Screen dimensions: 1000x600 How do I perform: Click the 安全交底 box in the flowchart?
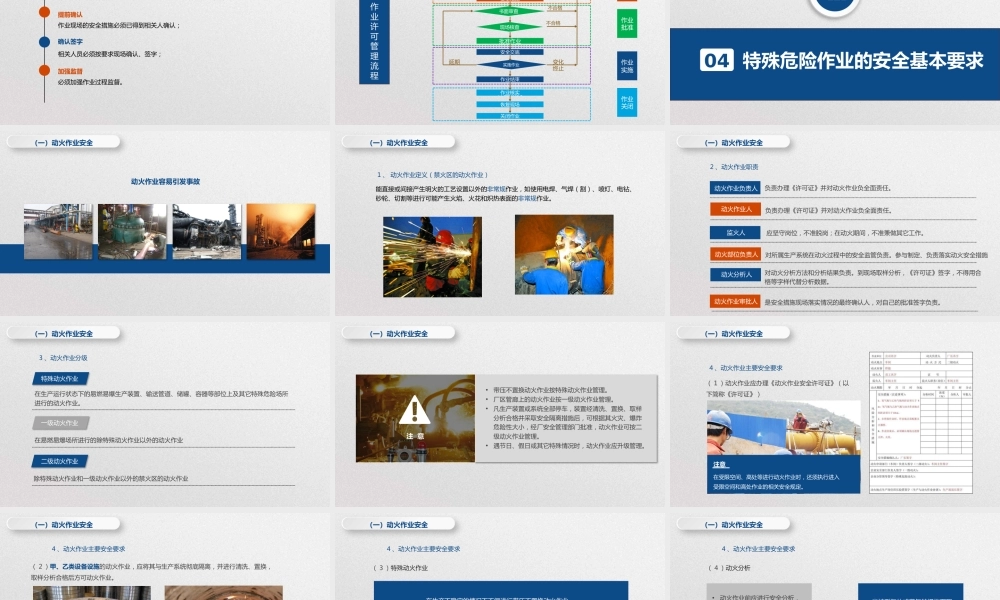[x=510, y=52]
